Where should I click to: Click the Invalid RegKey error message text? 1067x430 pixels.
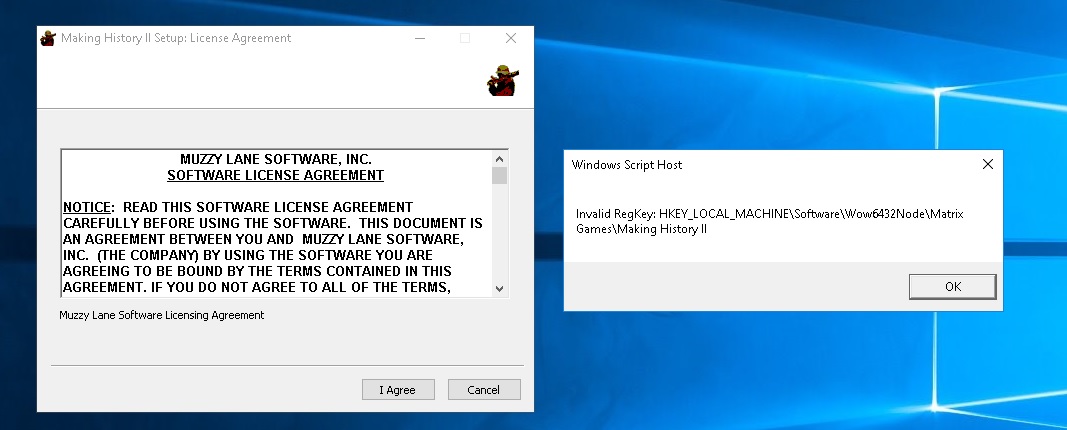tap(770, 221)
